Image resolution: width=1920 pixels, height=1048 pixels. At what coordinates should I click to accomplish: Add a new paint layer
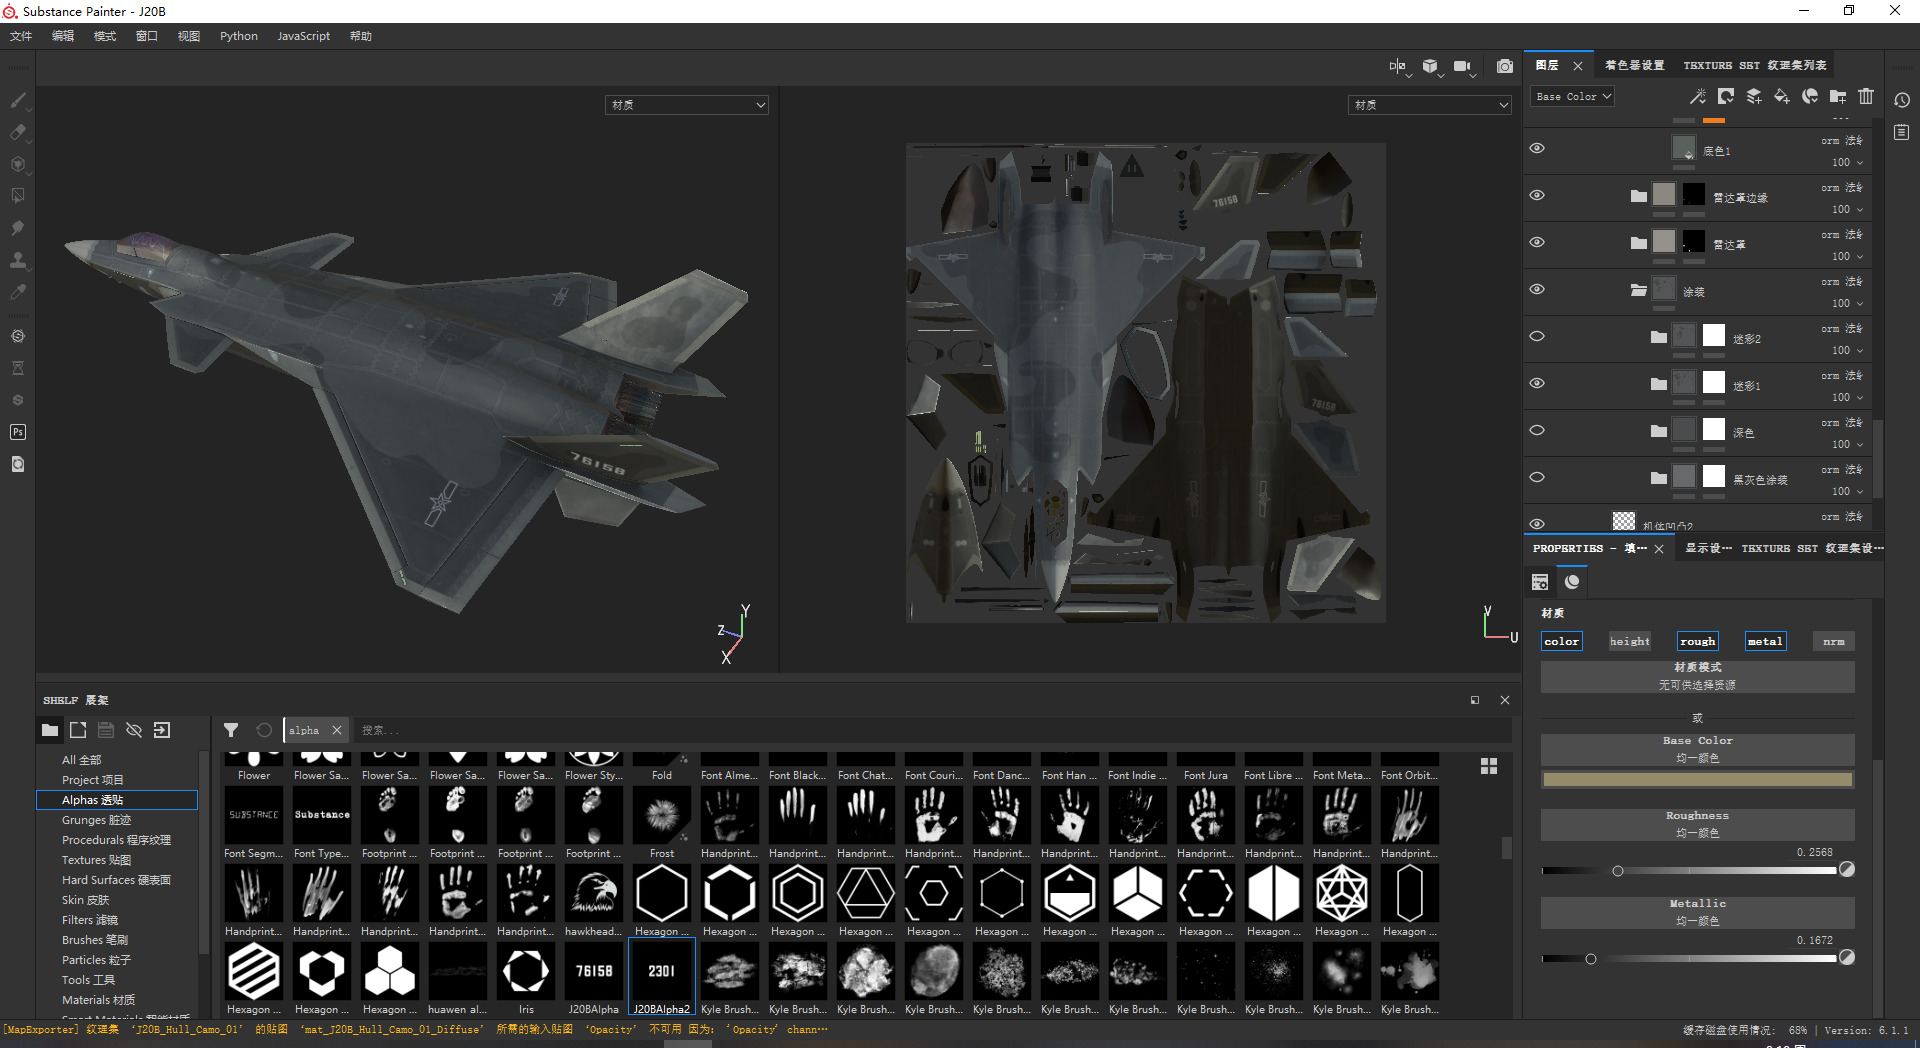coord(1754,96)
